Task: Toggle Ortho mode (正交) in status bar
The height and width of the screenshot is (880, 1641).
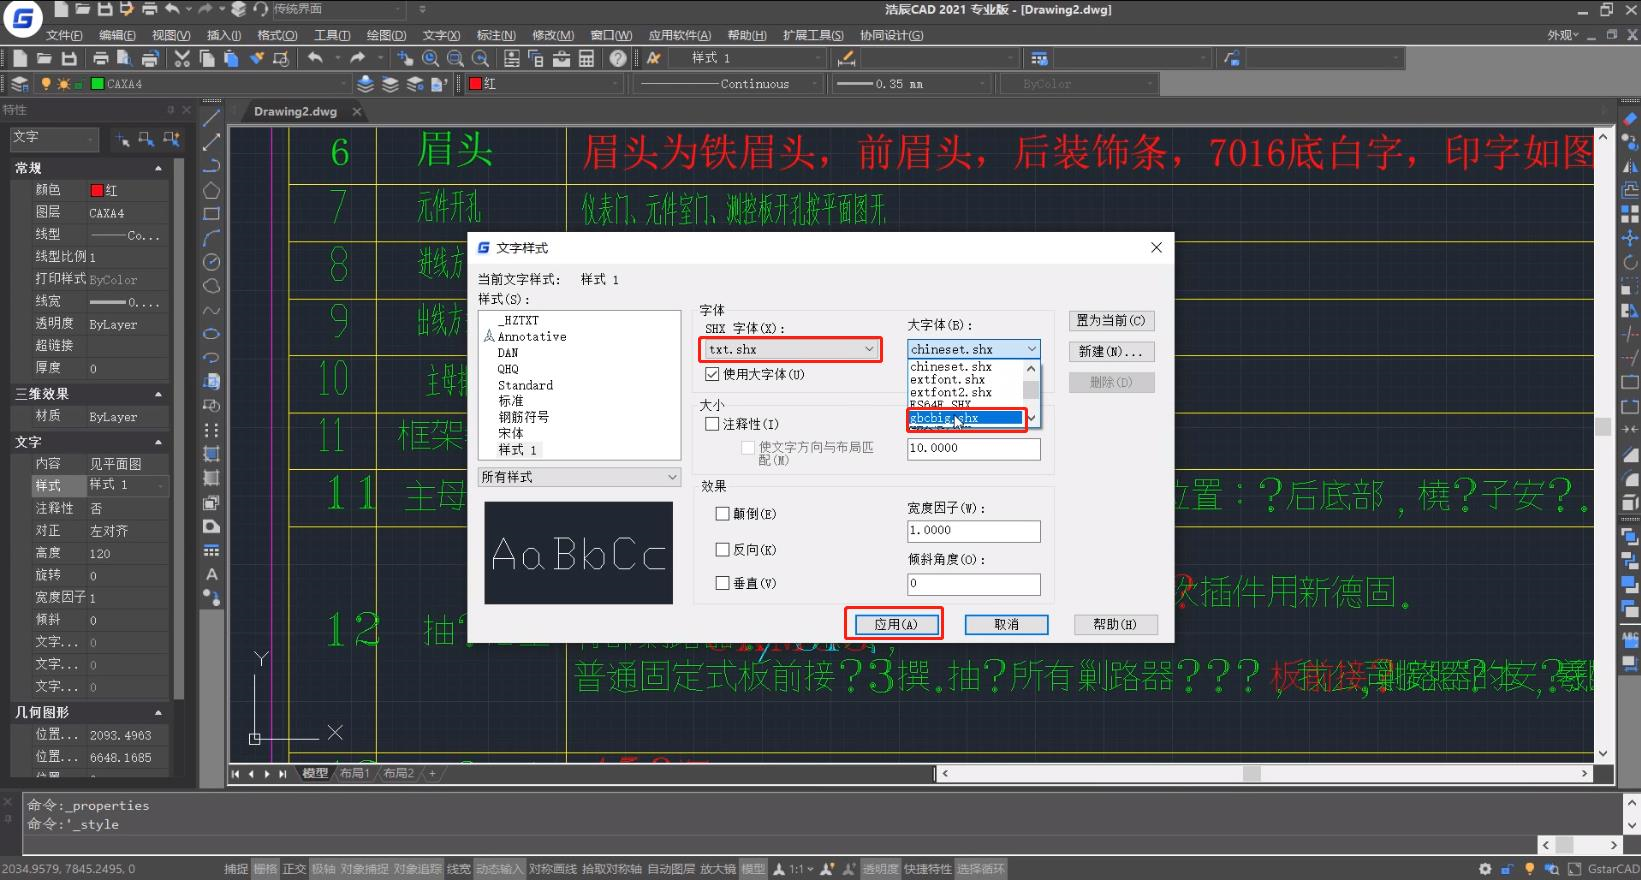Action: [294, 869]
